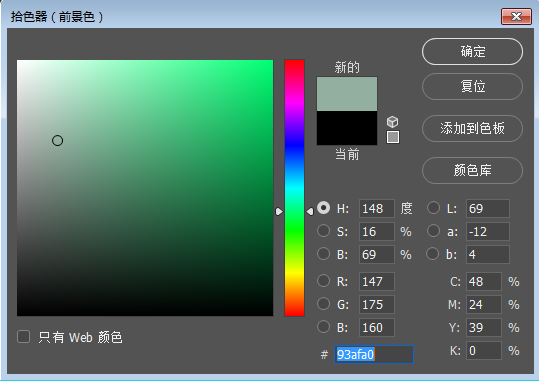Click the web-safe color cube warning icon
The height and width of the screenshot is (381, 539).
[393, 121]
